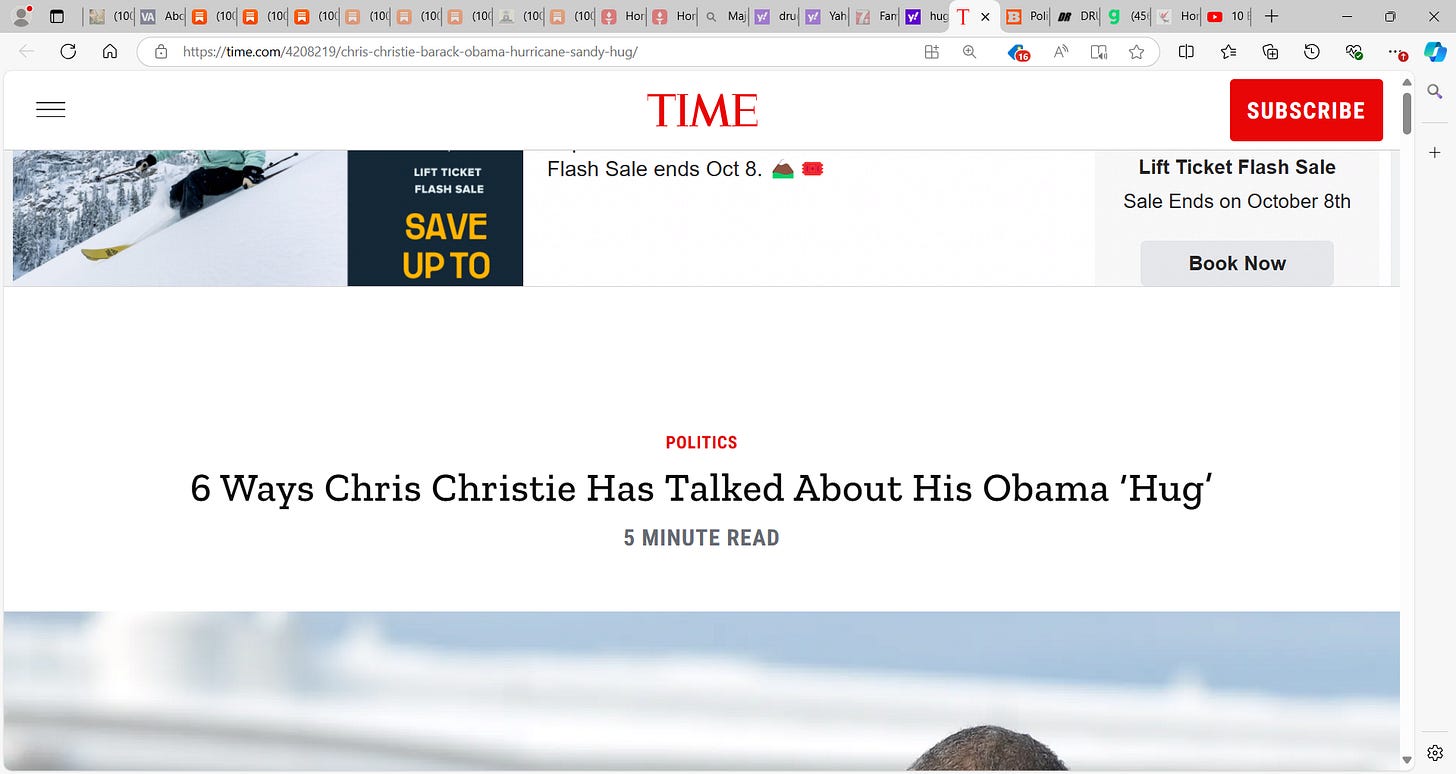Click the Refresh page button

(x=68, y=52)
